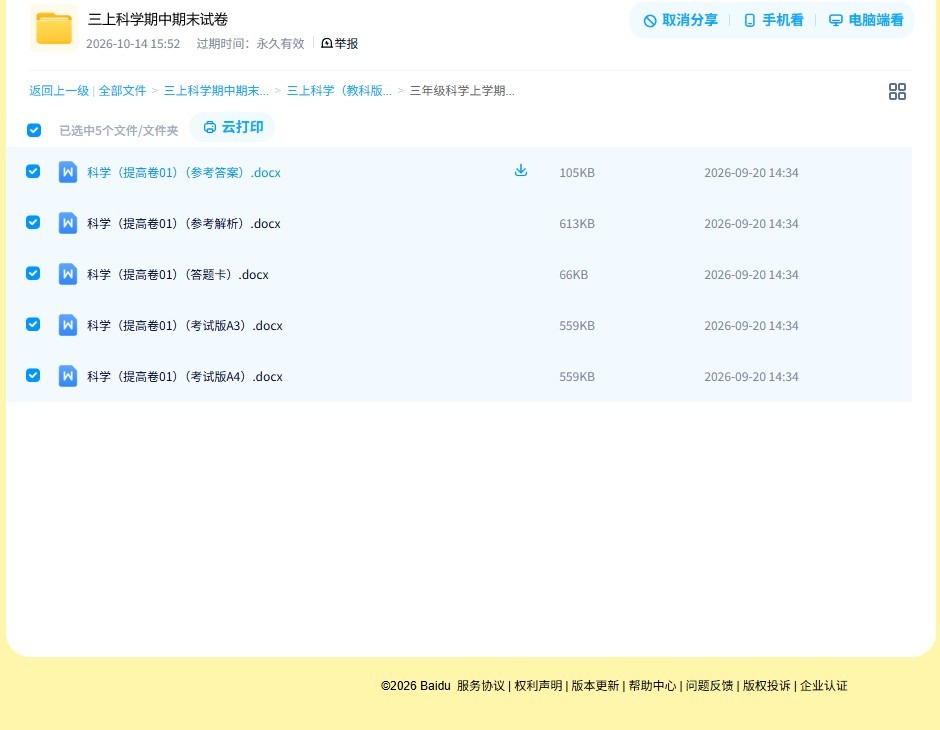Click Word icon of 考试版A3 file
The height and width of the screenshot is (730, 940).
click(68, 325)
